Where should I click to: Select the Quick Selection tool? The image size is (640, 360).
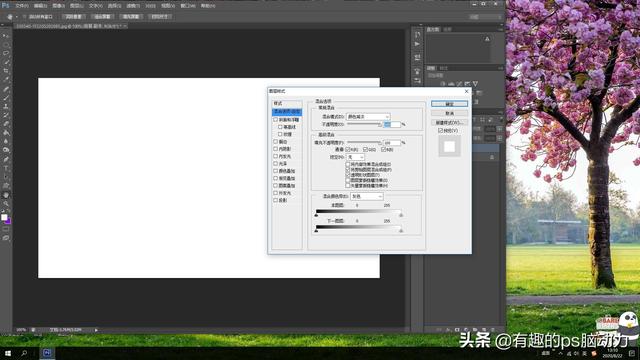(x=6, y=62)
